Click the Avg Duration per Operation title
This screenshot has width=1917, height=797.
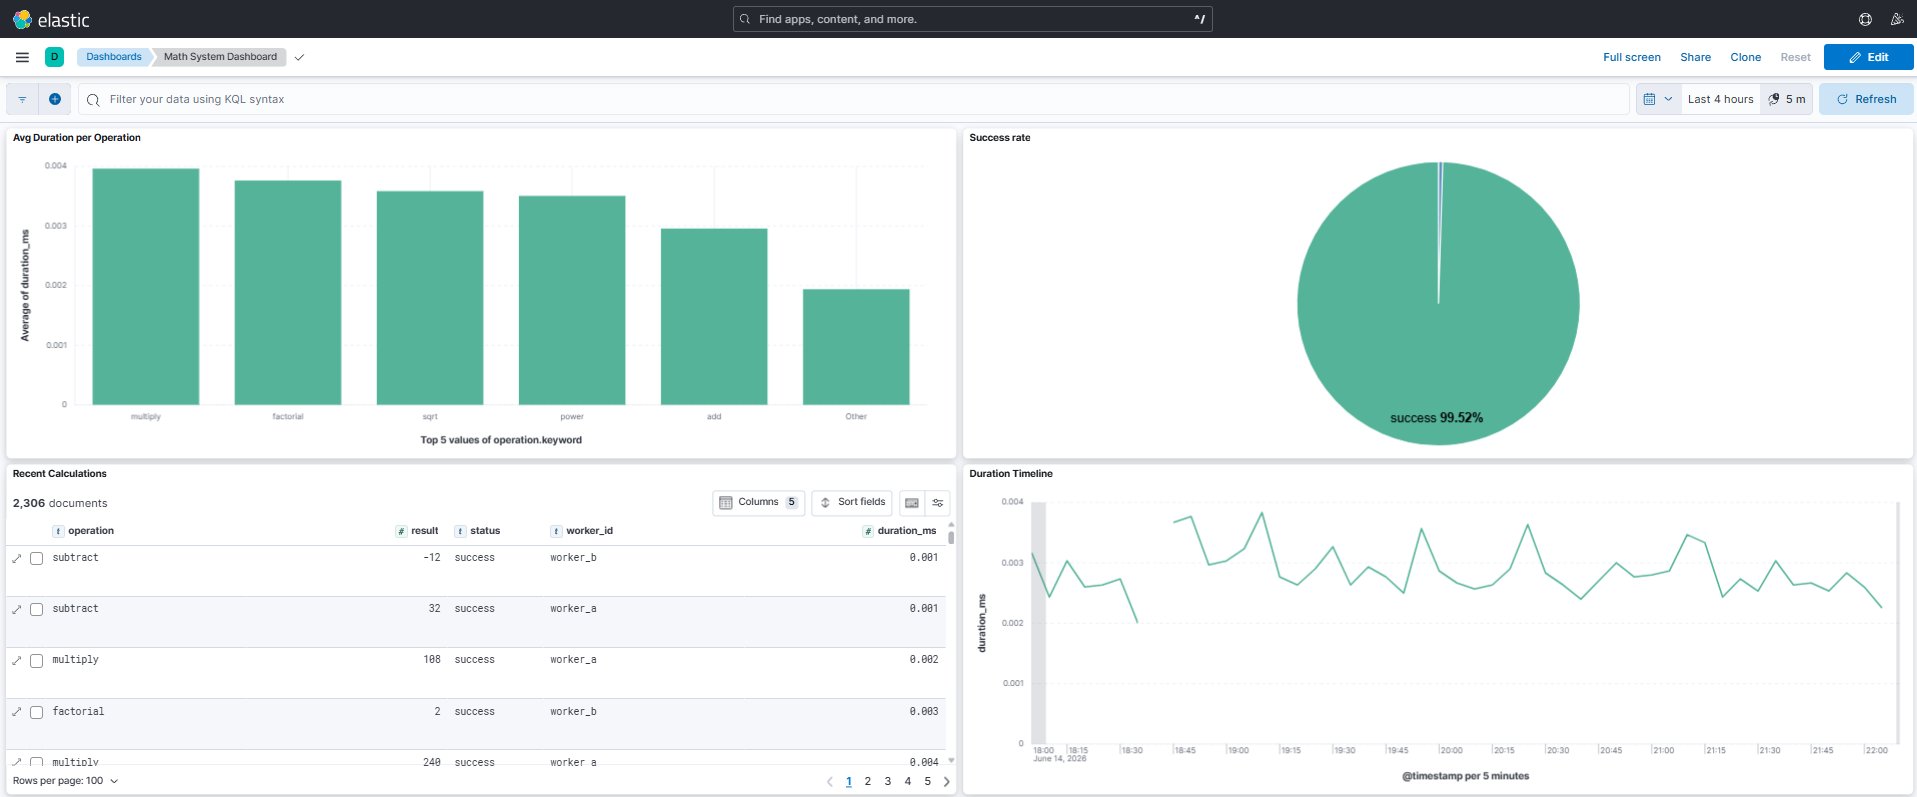click(76, 138)
